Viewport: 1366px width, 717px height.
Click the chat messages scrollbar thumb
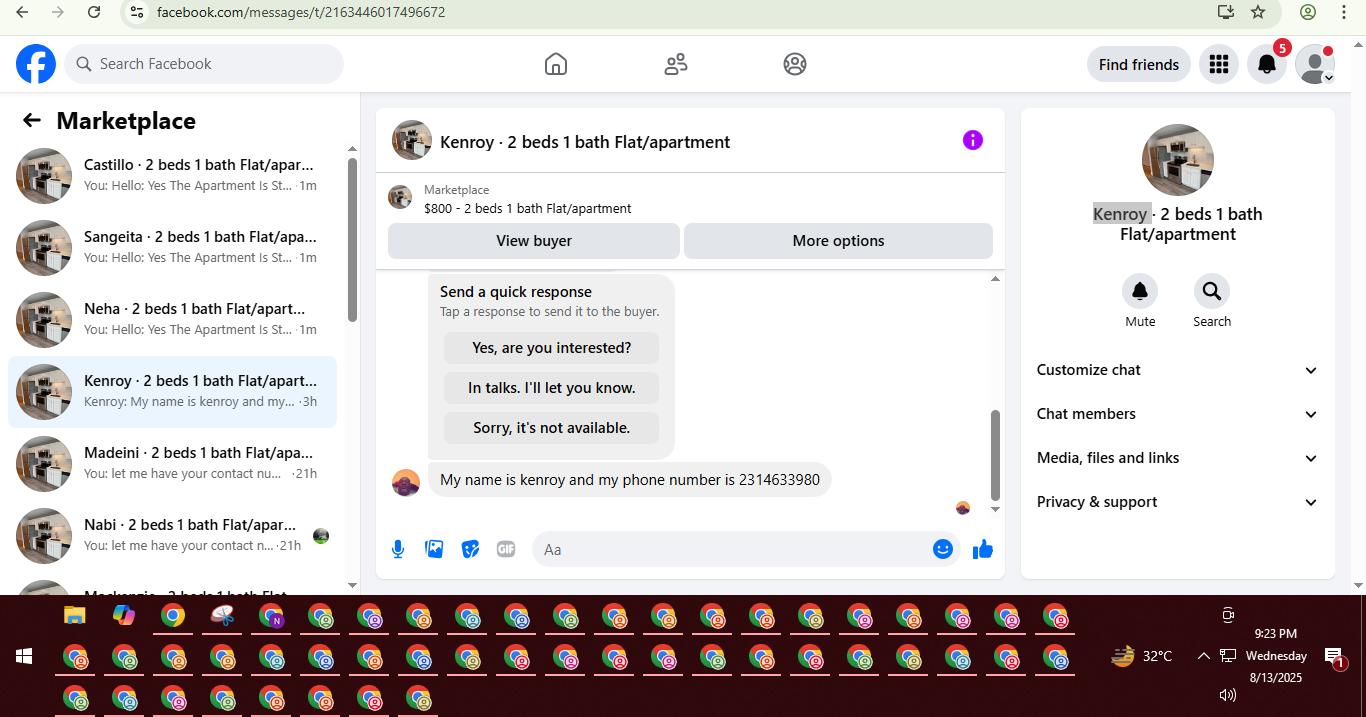coord(995,455)
